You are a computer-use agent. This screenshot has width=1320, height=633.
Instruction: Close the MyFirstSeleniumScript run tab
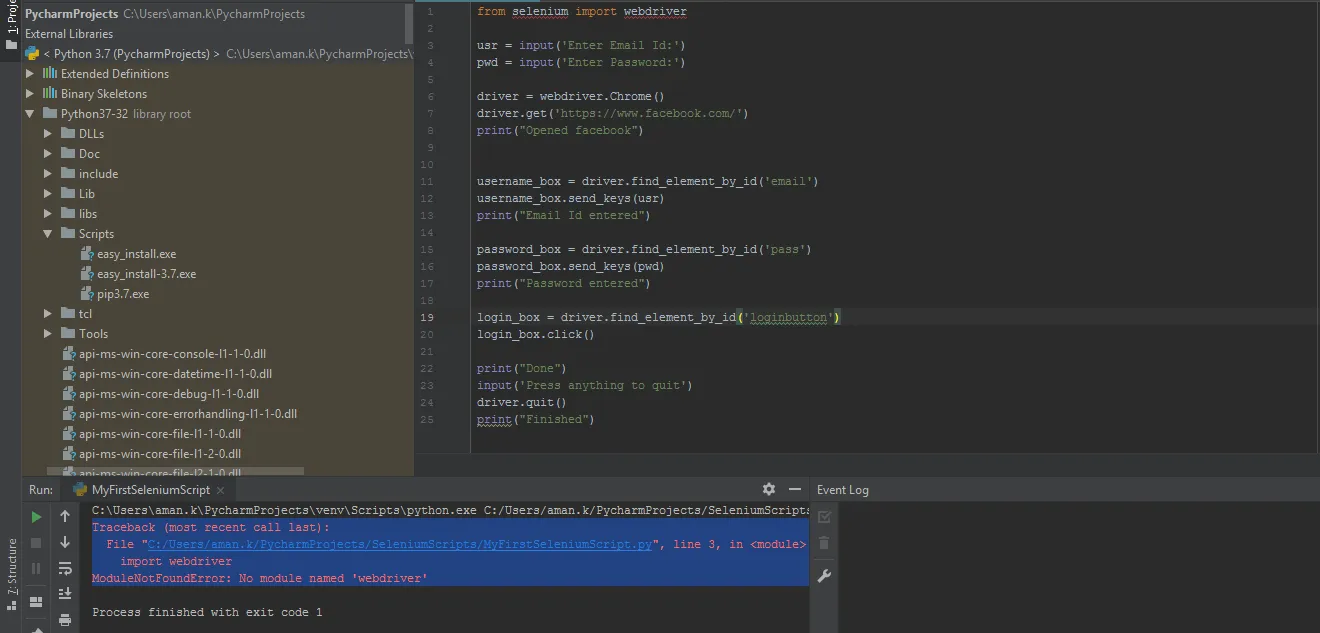tap(221, 490)
